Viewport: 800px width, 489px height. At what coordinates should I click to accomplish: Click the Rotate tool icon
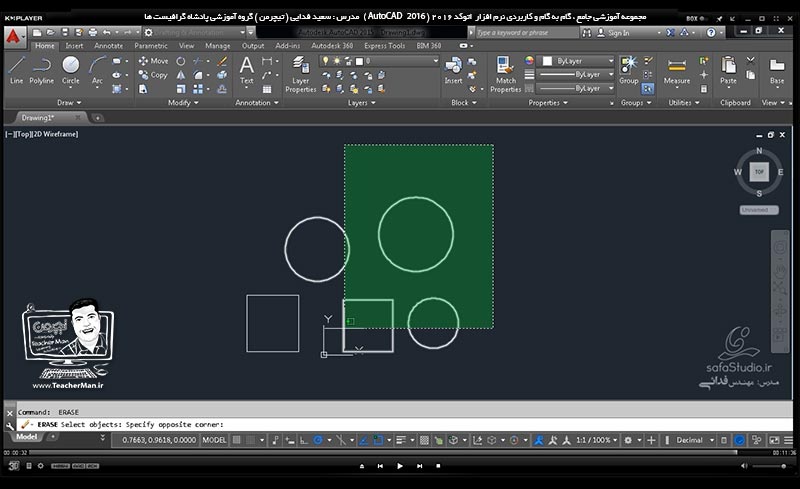181,61
